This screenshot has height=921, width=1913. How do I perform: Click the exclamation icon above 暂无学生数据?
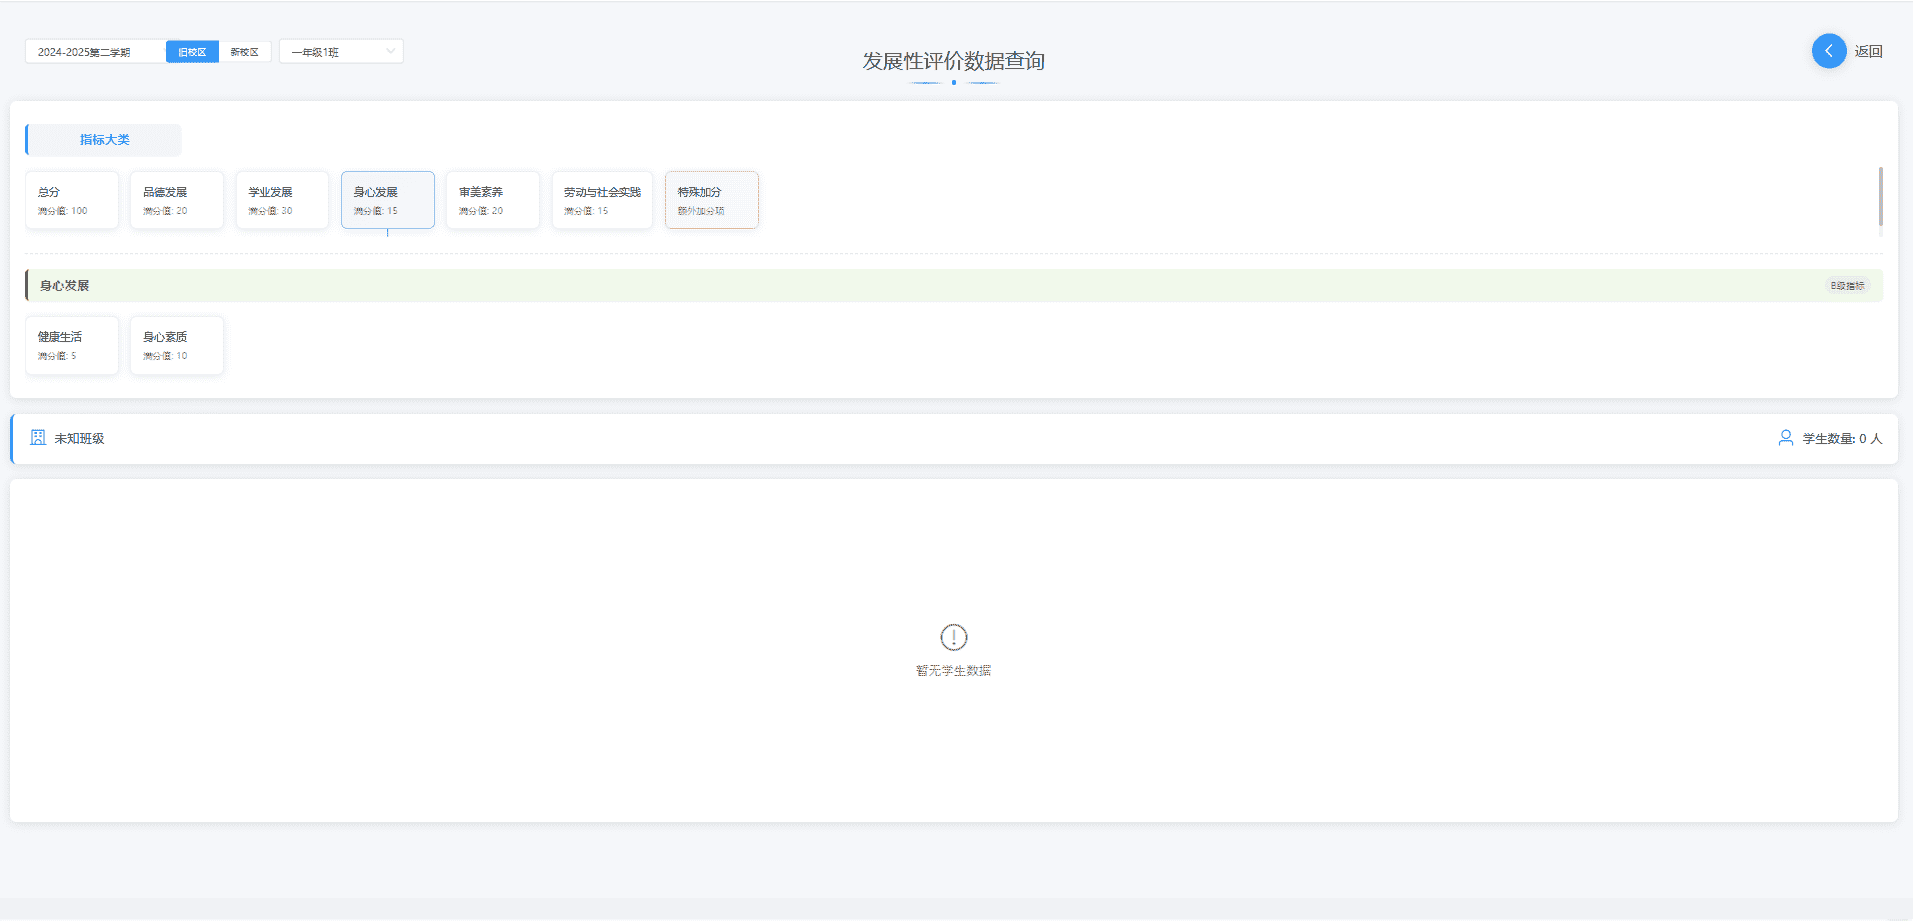(953, 637)
